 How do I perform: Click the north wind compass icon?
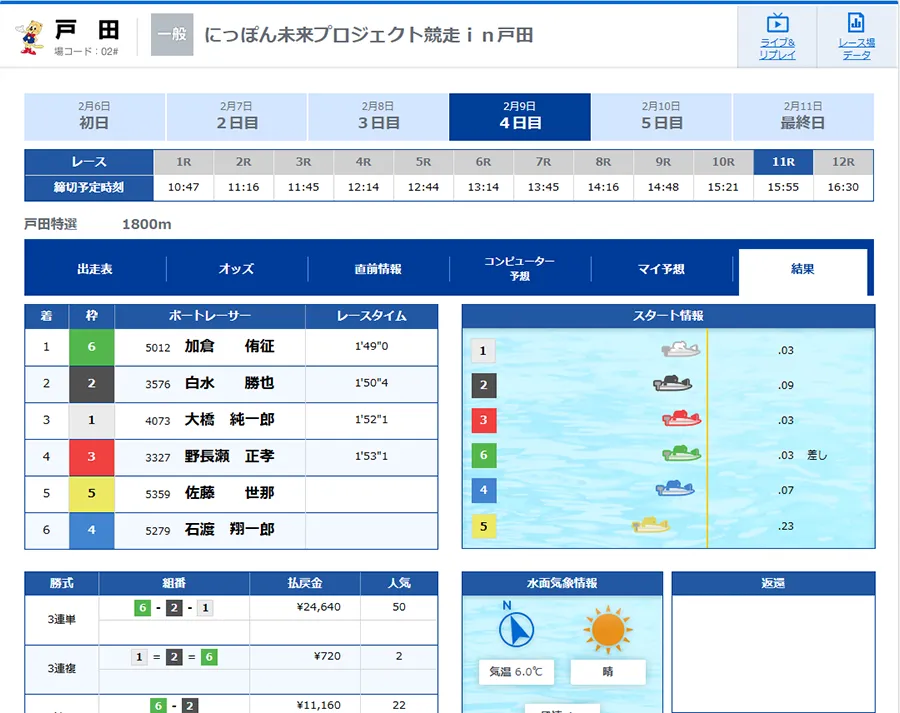[x=516, y=628]
